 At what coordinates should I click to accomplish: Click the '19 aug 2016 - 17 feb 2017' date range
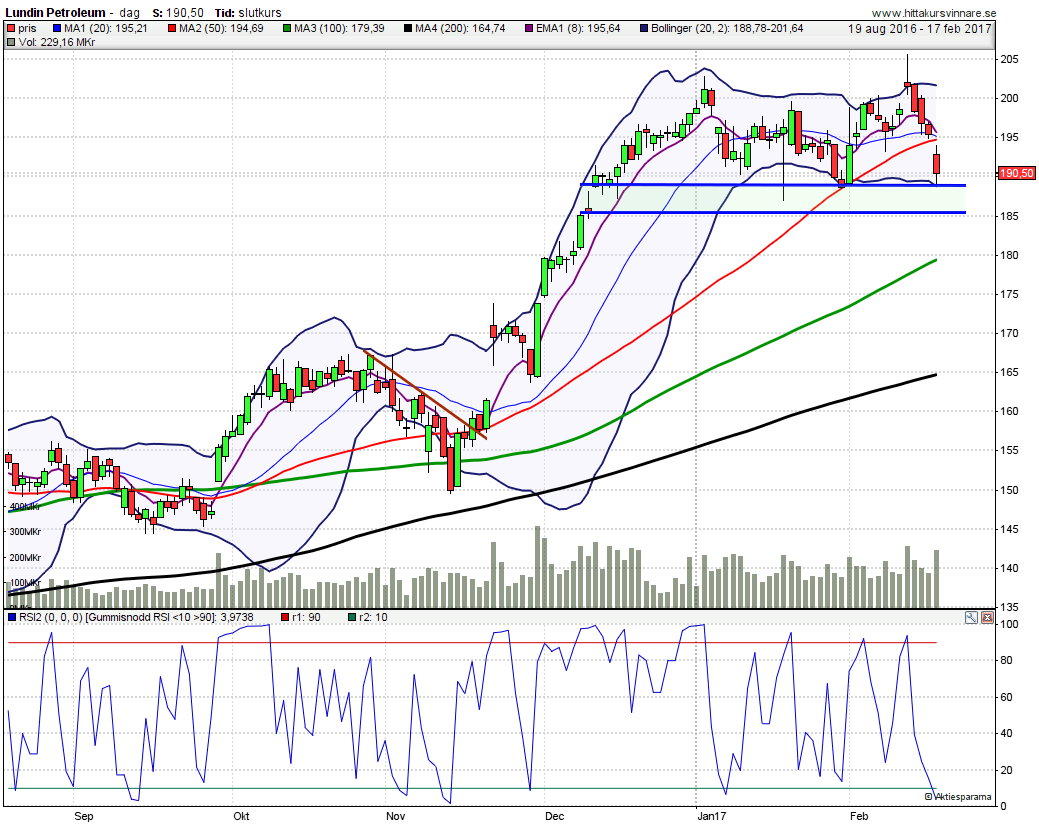[x=920, y=28]
